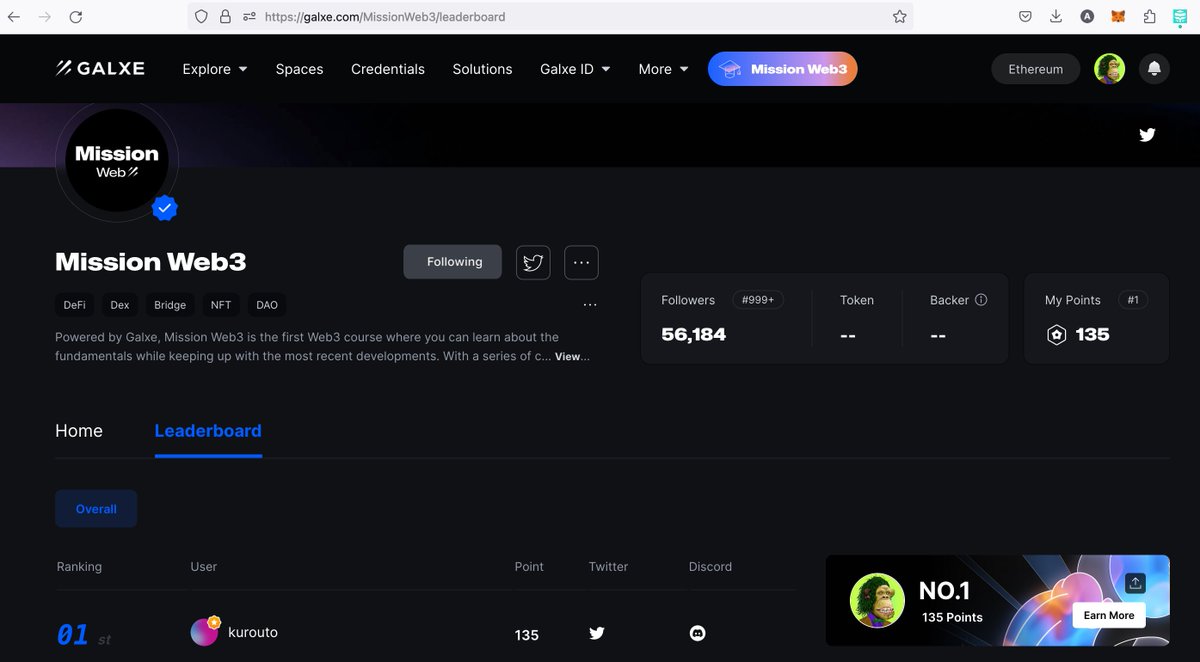Expand the Galxe ID dropdown
Screen dimensions: 1200x662
575,69
